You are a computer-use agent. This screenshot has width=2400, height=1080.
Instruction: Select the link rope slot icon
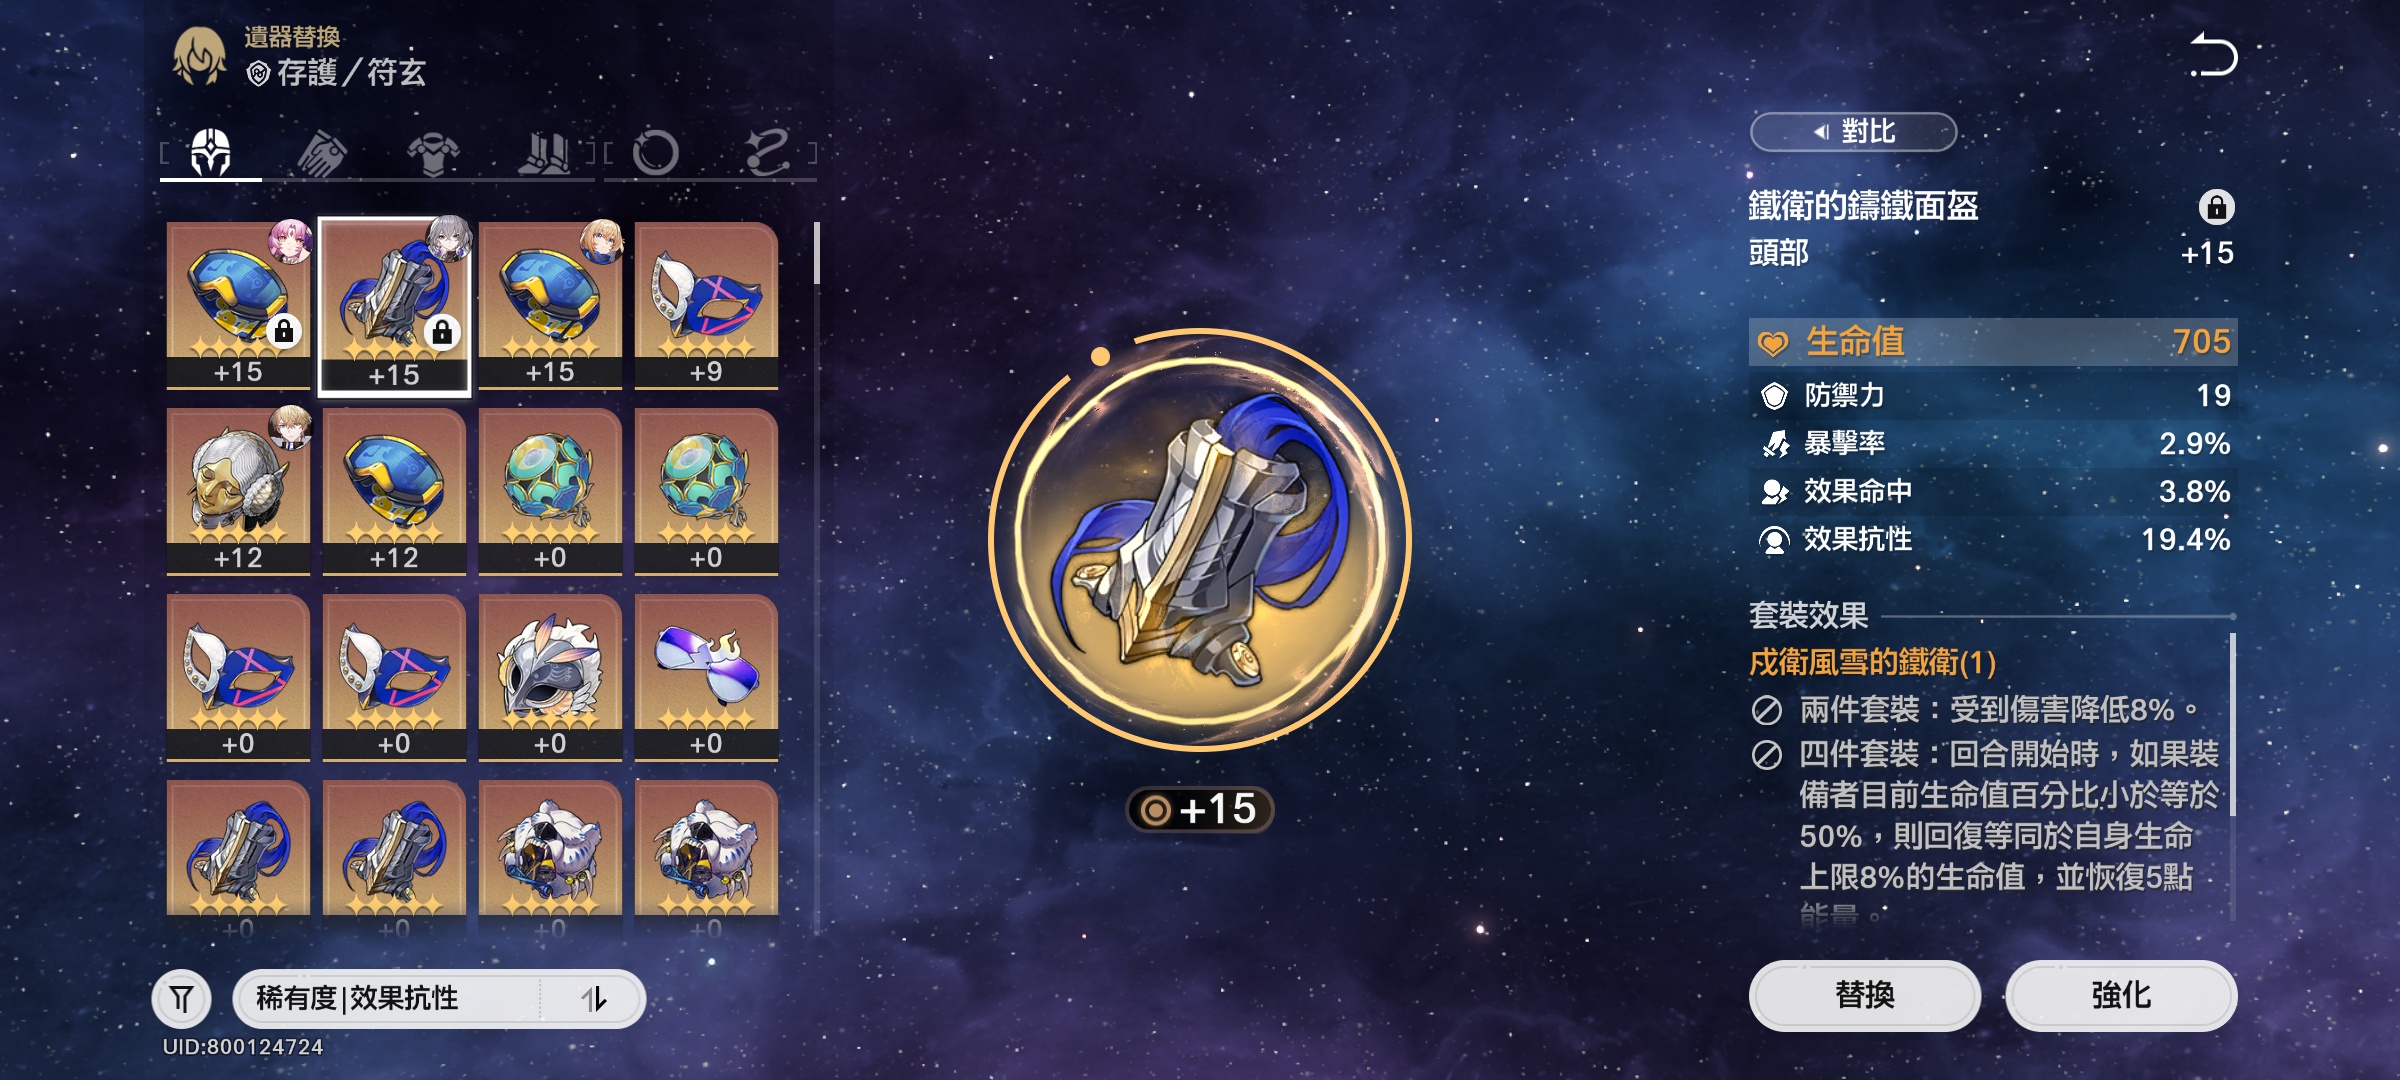[x=767, y=152]
